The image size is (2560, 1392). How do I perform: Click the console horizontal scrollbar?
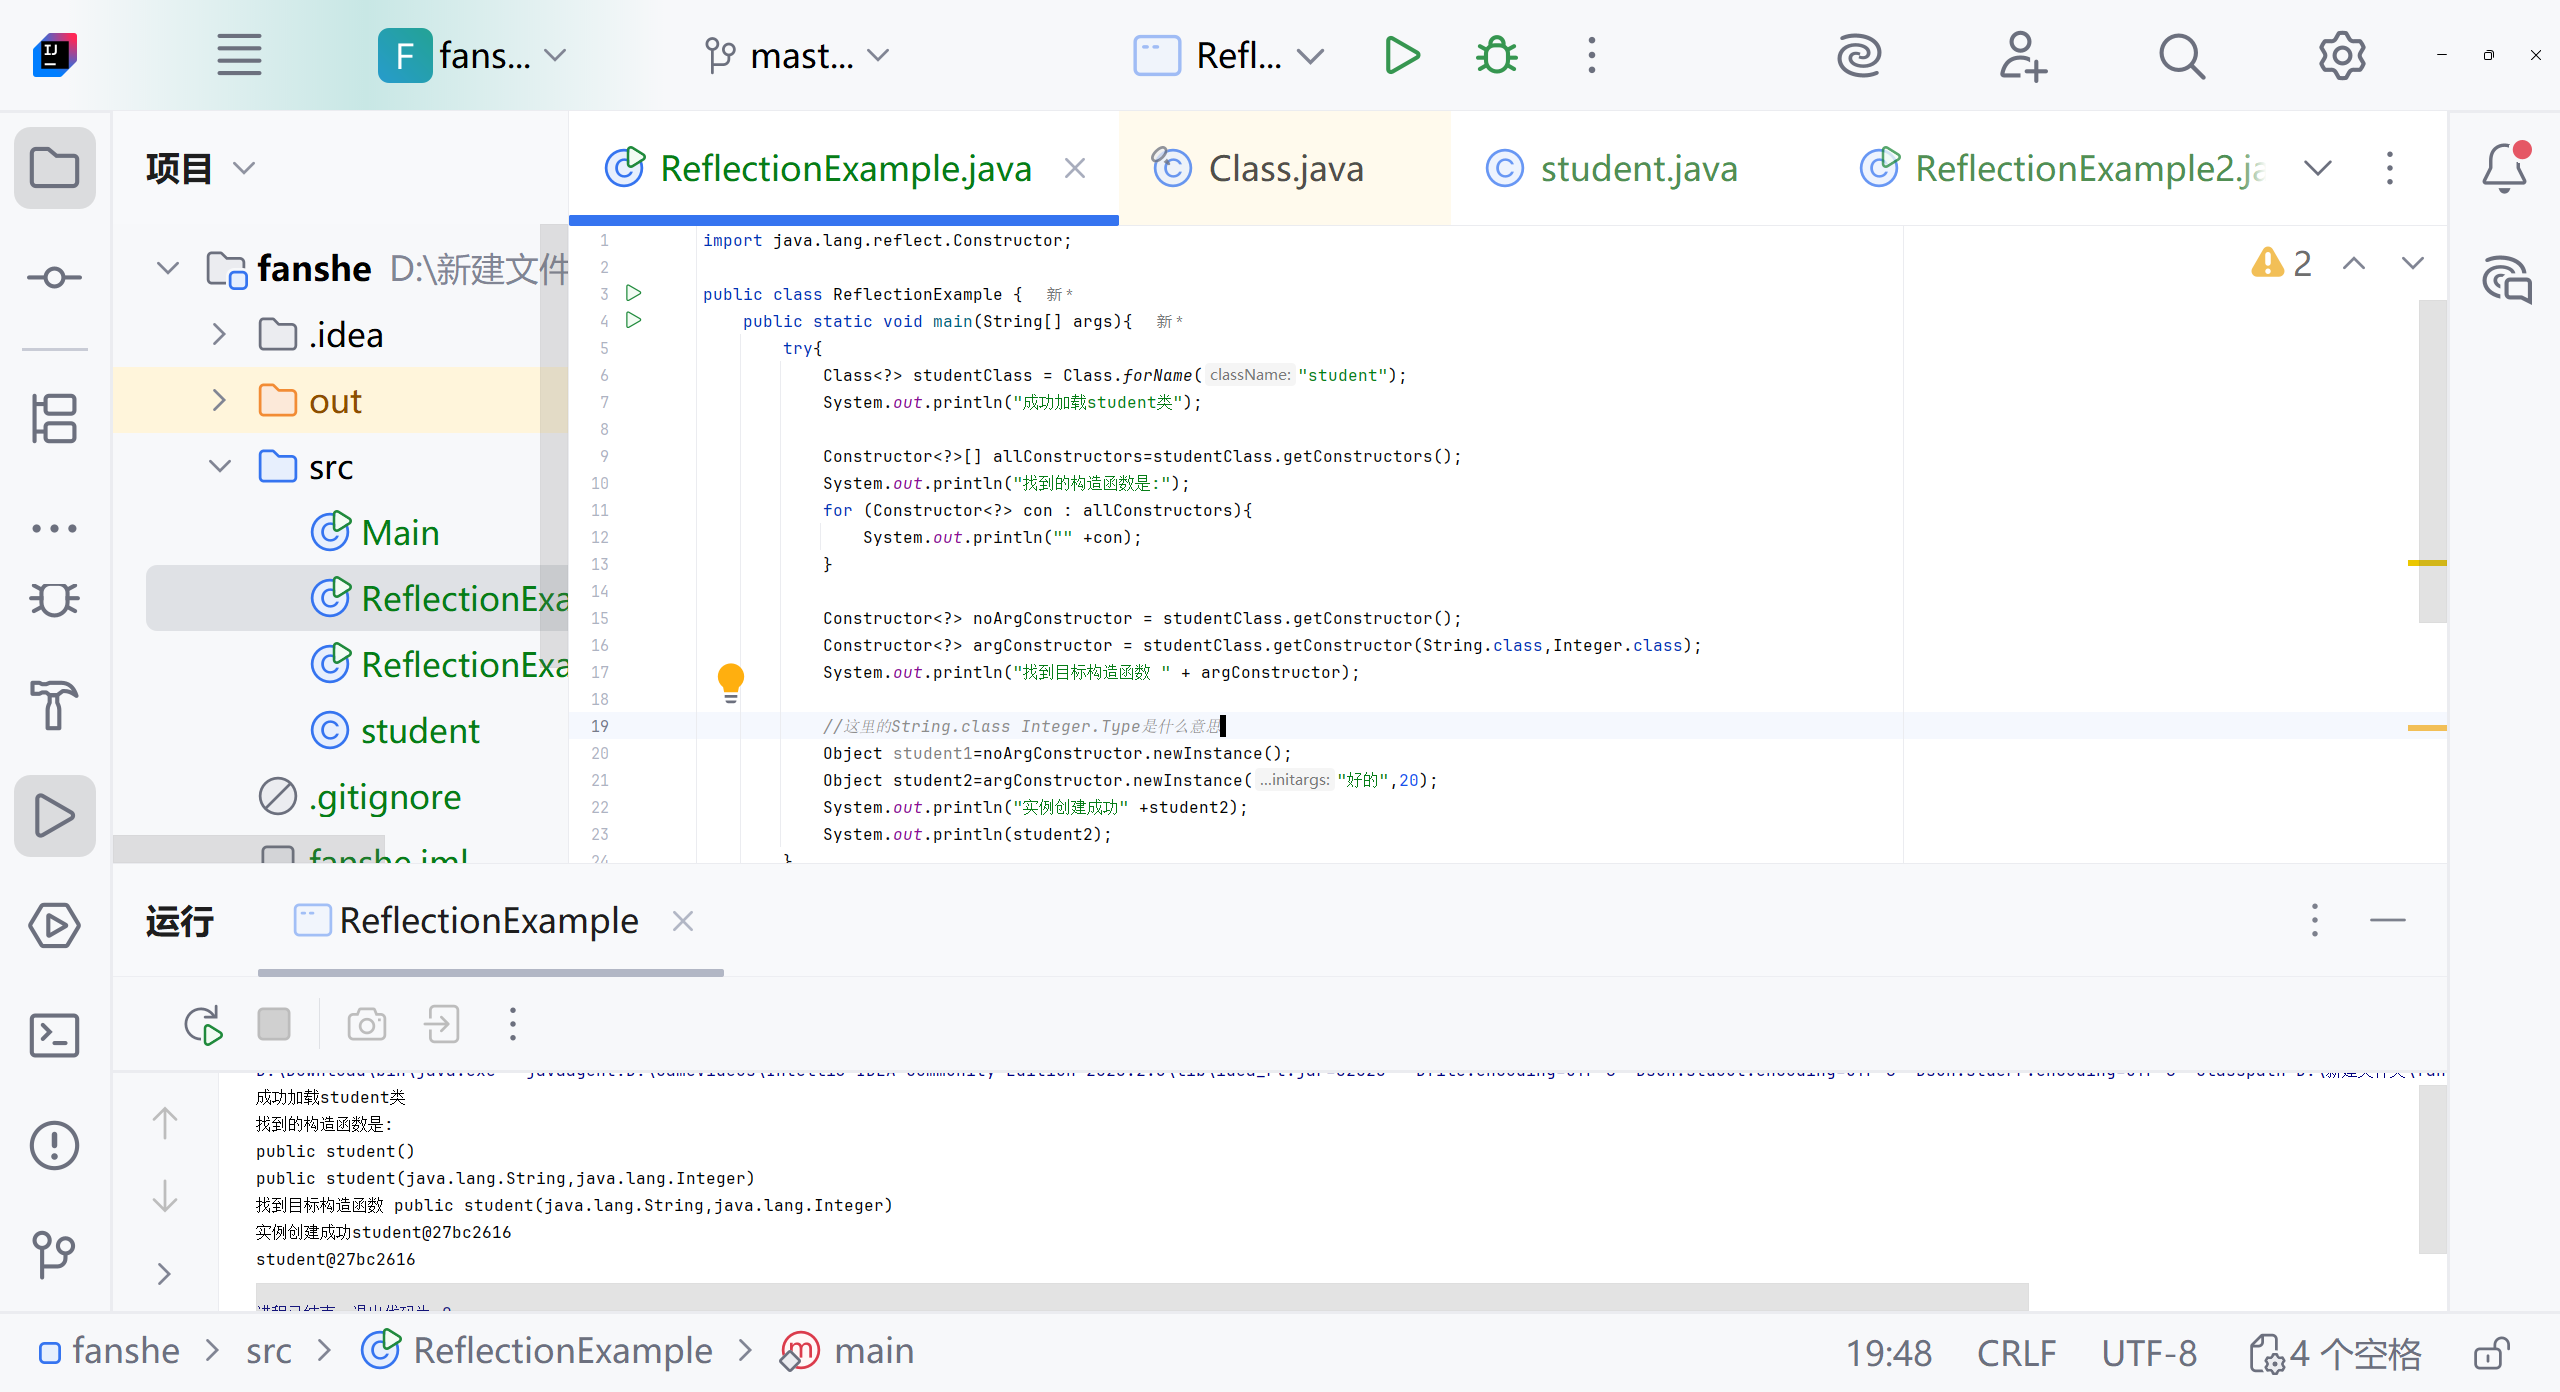(1140, 1296)
